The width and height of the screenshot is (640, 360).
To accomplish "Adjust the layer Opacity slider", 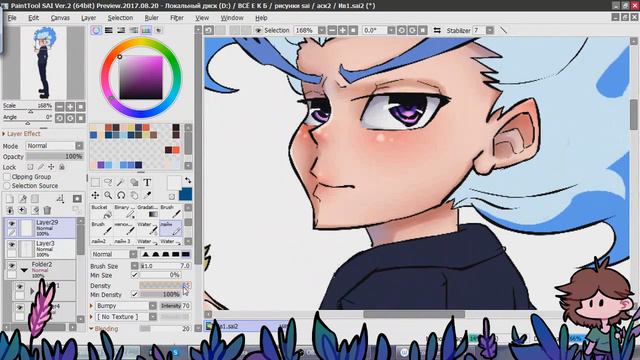I will pyautogui.click(x=55, y=156).
